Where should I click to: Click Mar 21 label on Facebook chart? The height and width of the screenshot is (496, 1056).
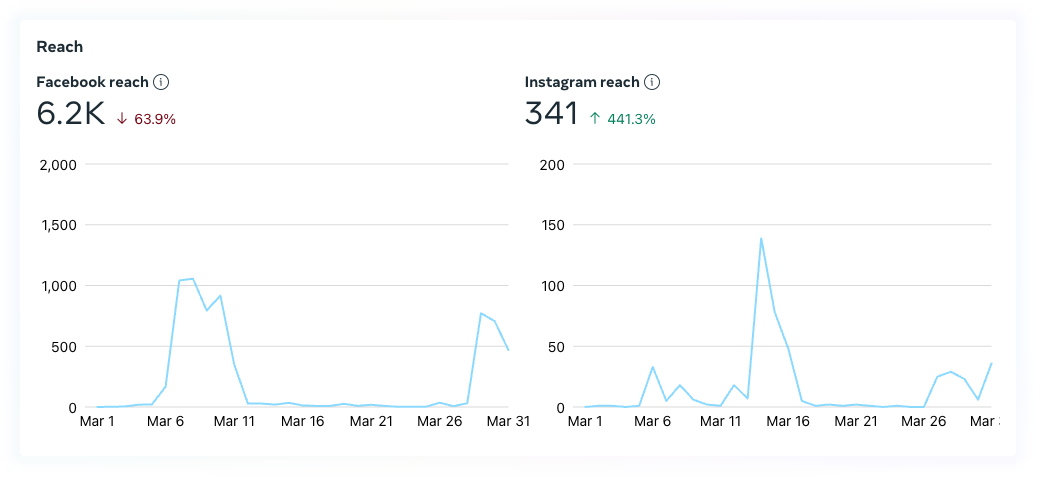pyautogui.click(x=371, y=422)
